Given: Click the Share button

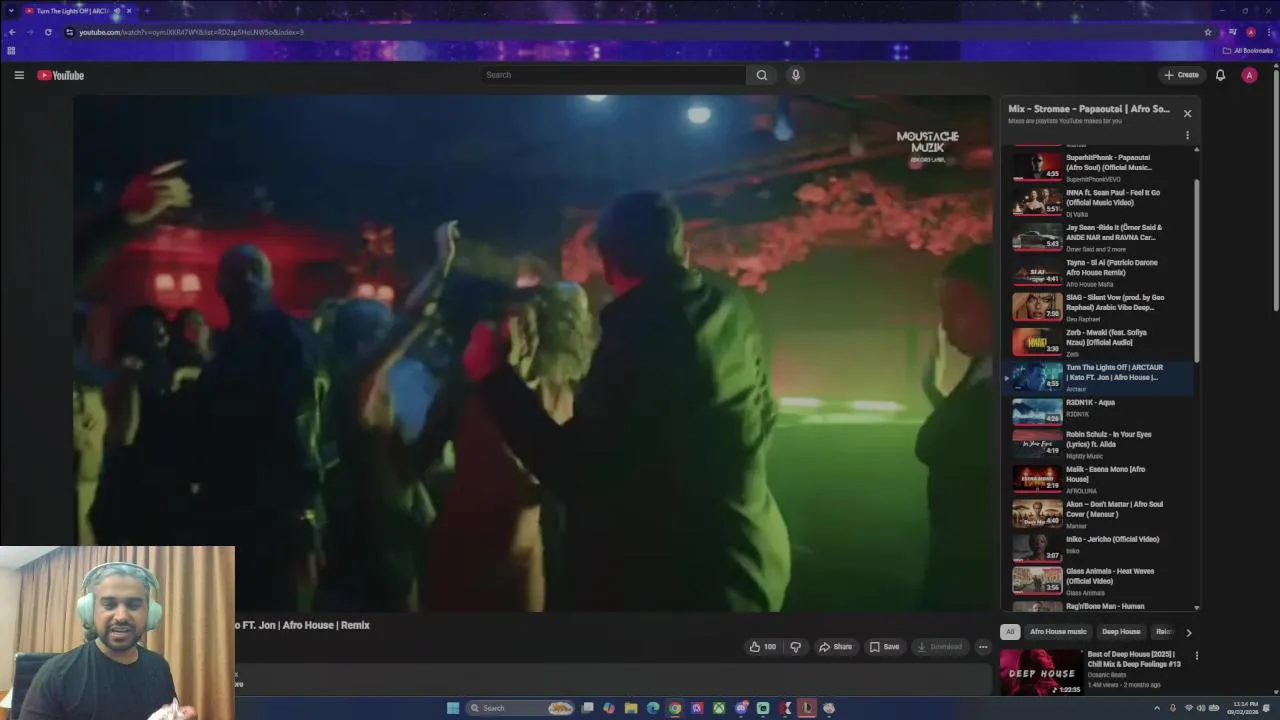Looking at the screenshot, I should (835, 647).
